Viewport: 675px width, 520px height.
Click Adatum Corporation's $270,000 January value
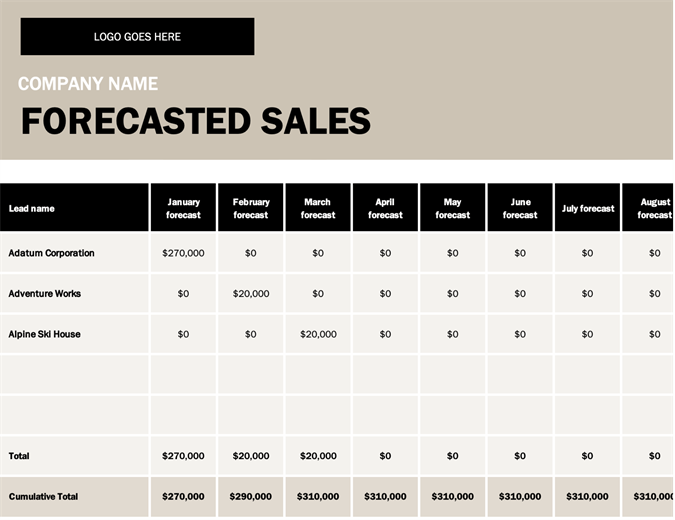pyautogui.click(x=183, y=253)
